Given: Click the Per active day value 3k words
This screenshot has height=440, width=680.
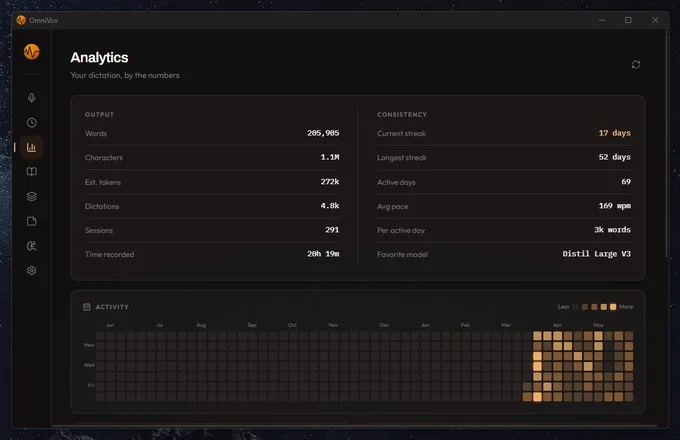Looking at the screenshot, I should pos(612,230).
